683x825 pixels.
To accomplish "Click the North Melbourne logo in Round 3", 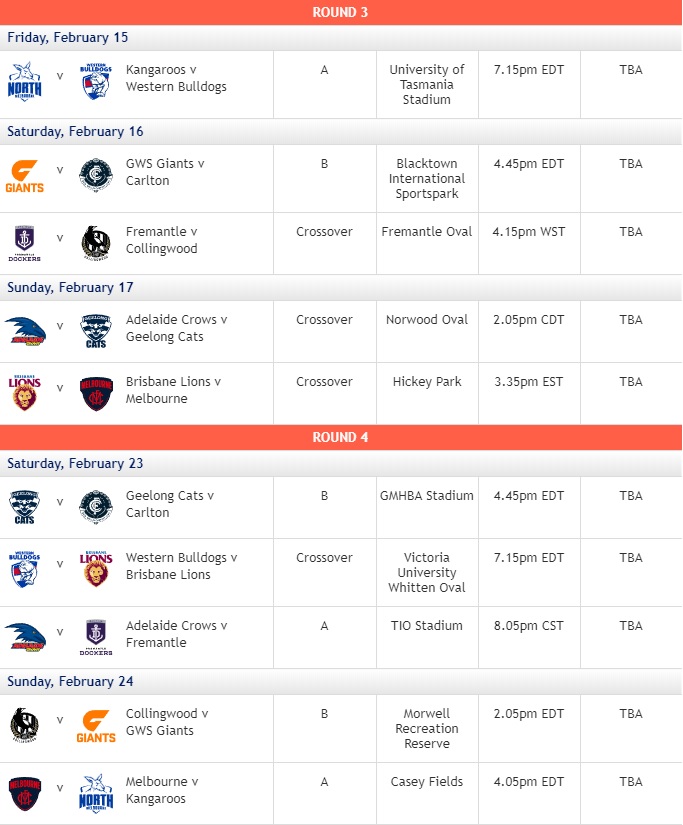I will click(x=24, y=81).
